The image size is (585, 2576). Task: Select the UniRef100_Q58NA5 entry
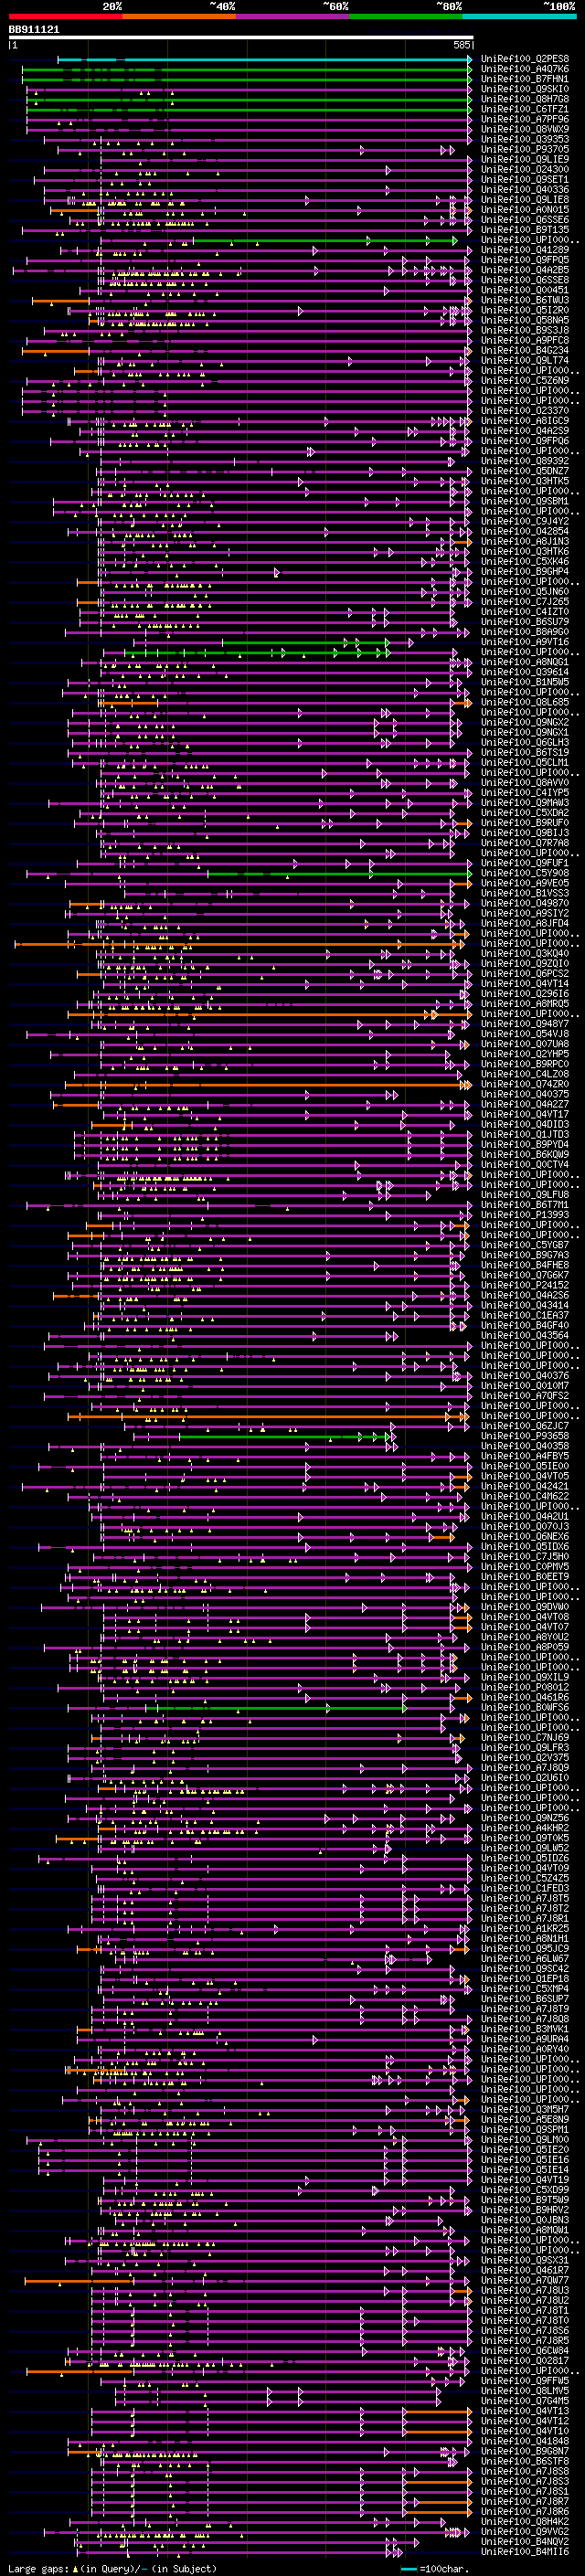coord(525,320)
